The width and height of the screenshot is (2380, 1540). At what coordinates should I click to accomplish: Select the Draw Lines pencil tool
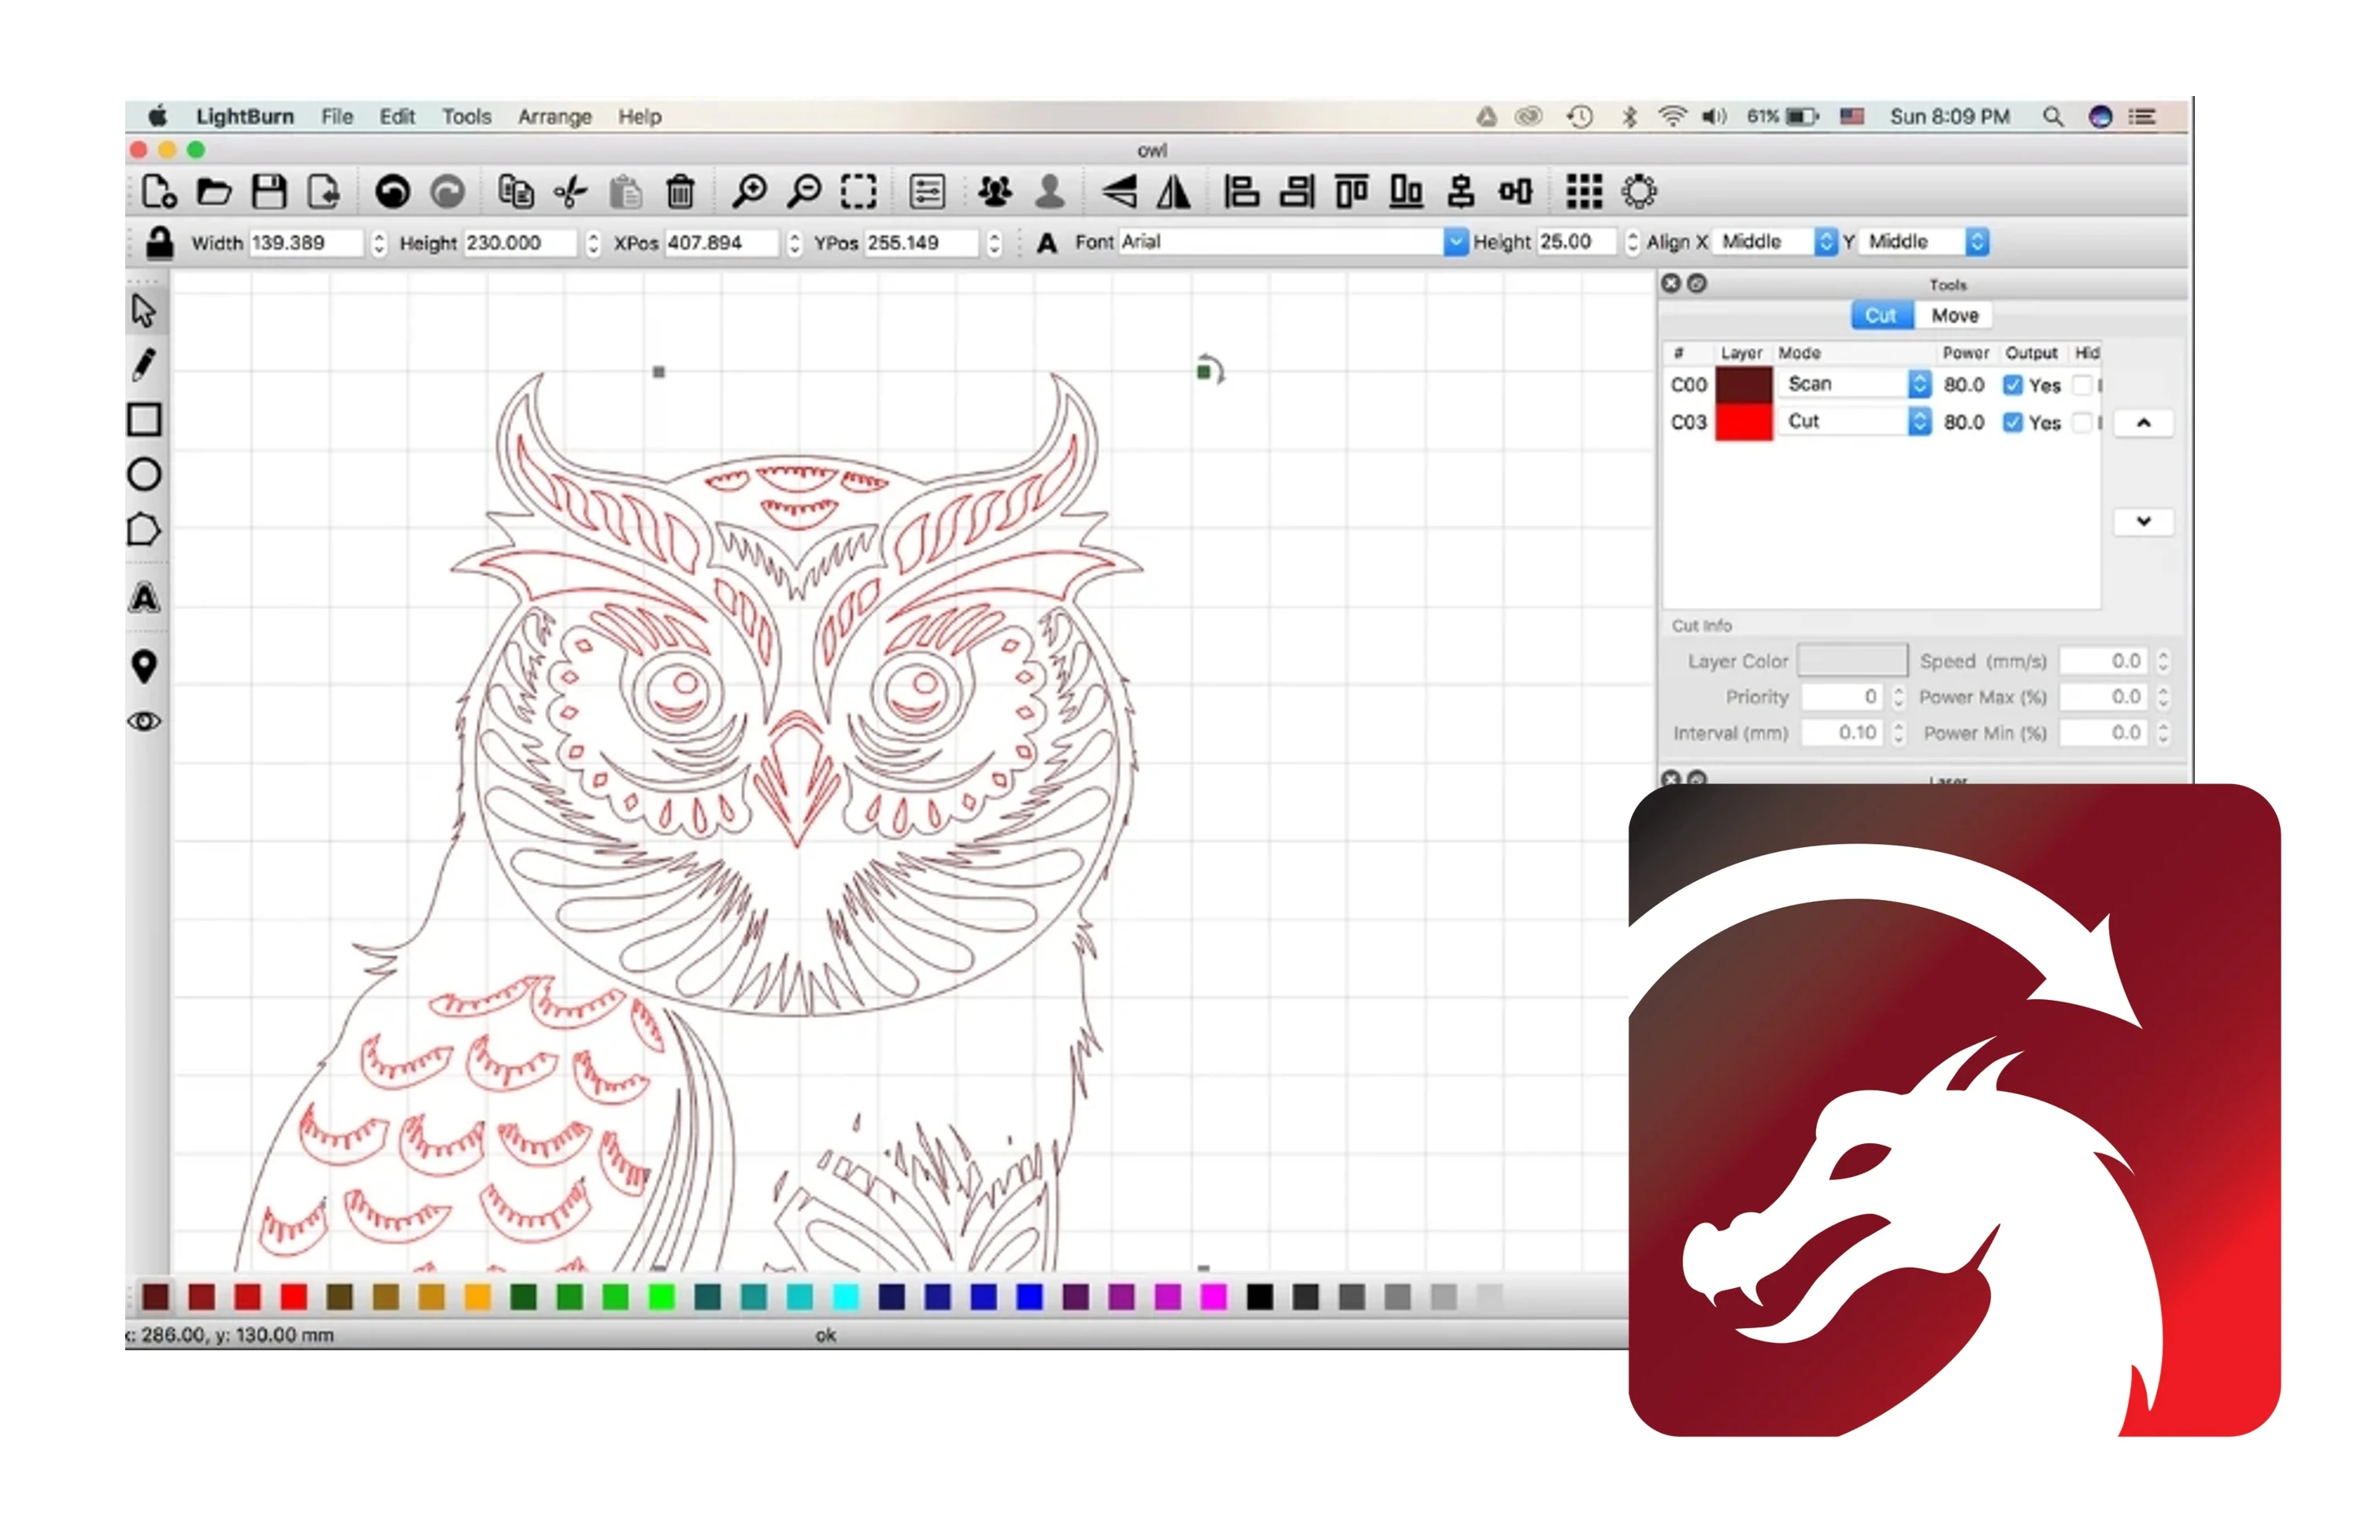[144, 365]
